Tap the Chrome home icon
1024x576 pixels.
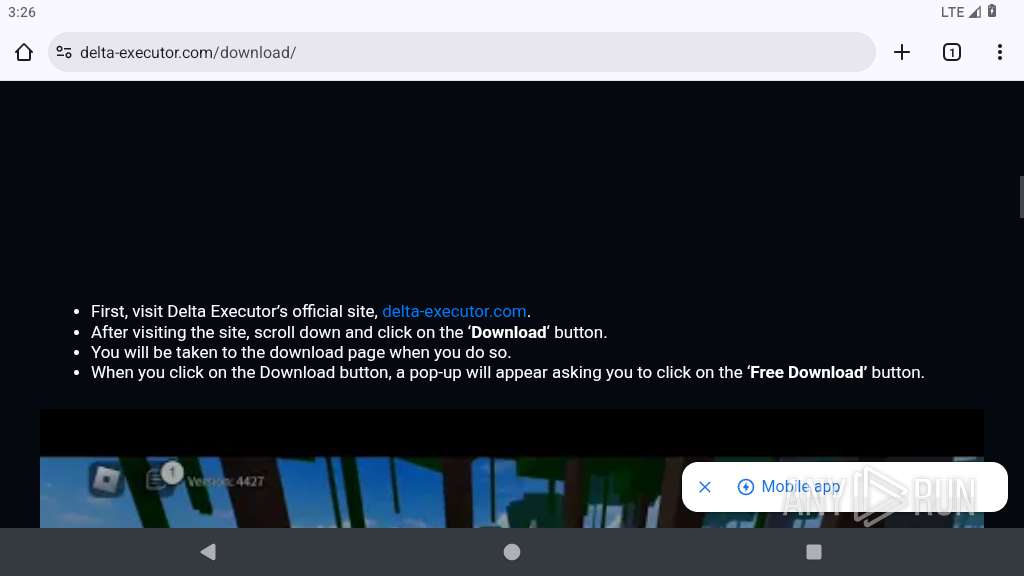coord(24,52)
